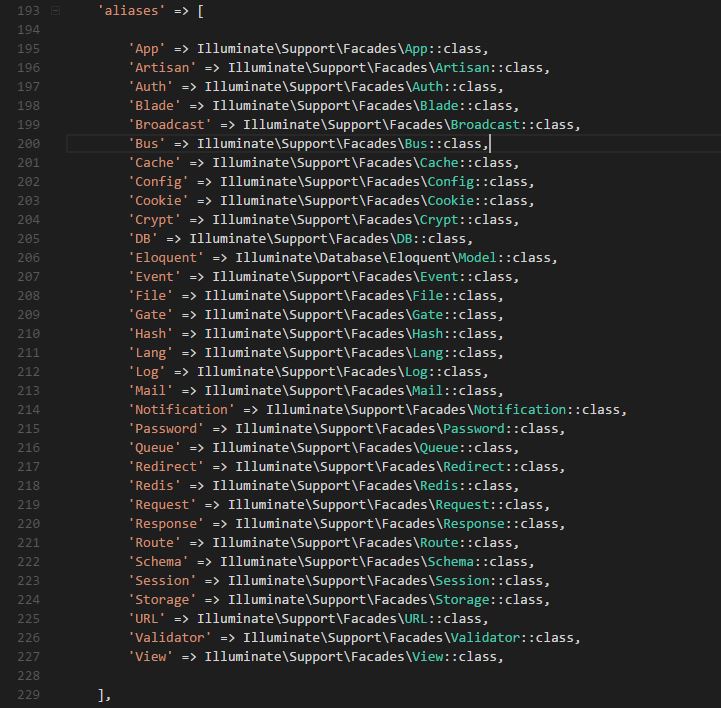
Task: Click the 'URL' alias key
Action: pyautogui.click(x=147, y=619)
